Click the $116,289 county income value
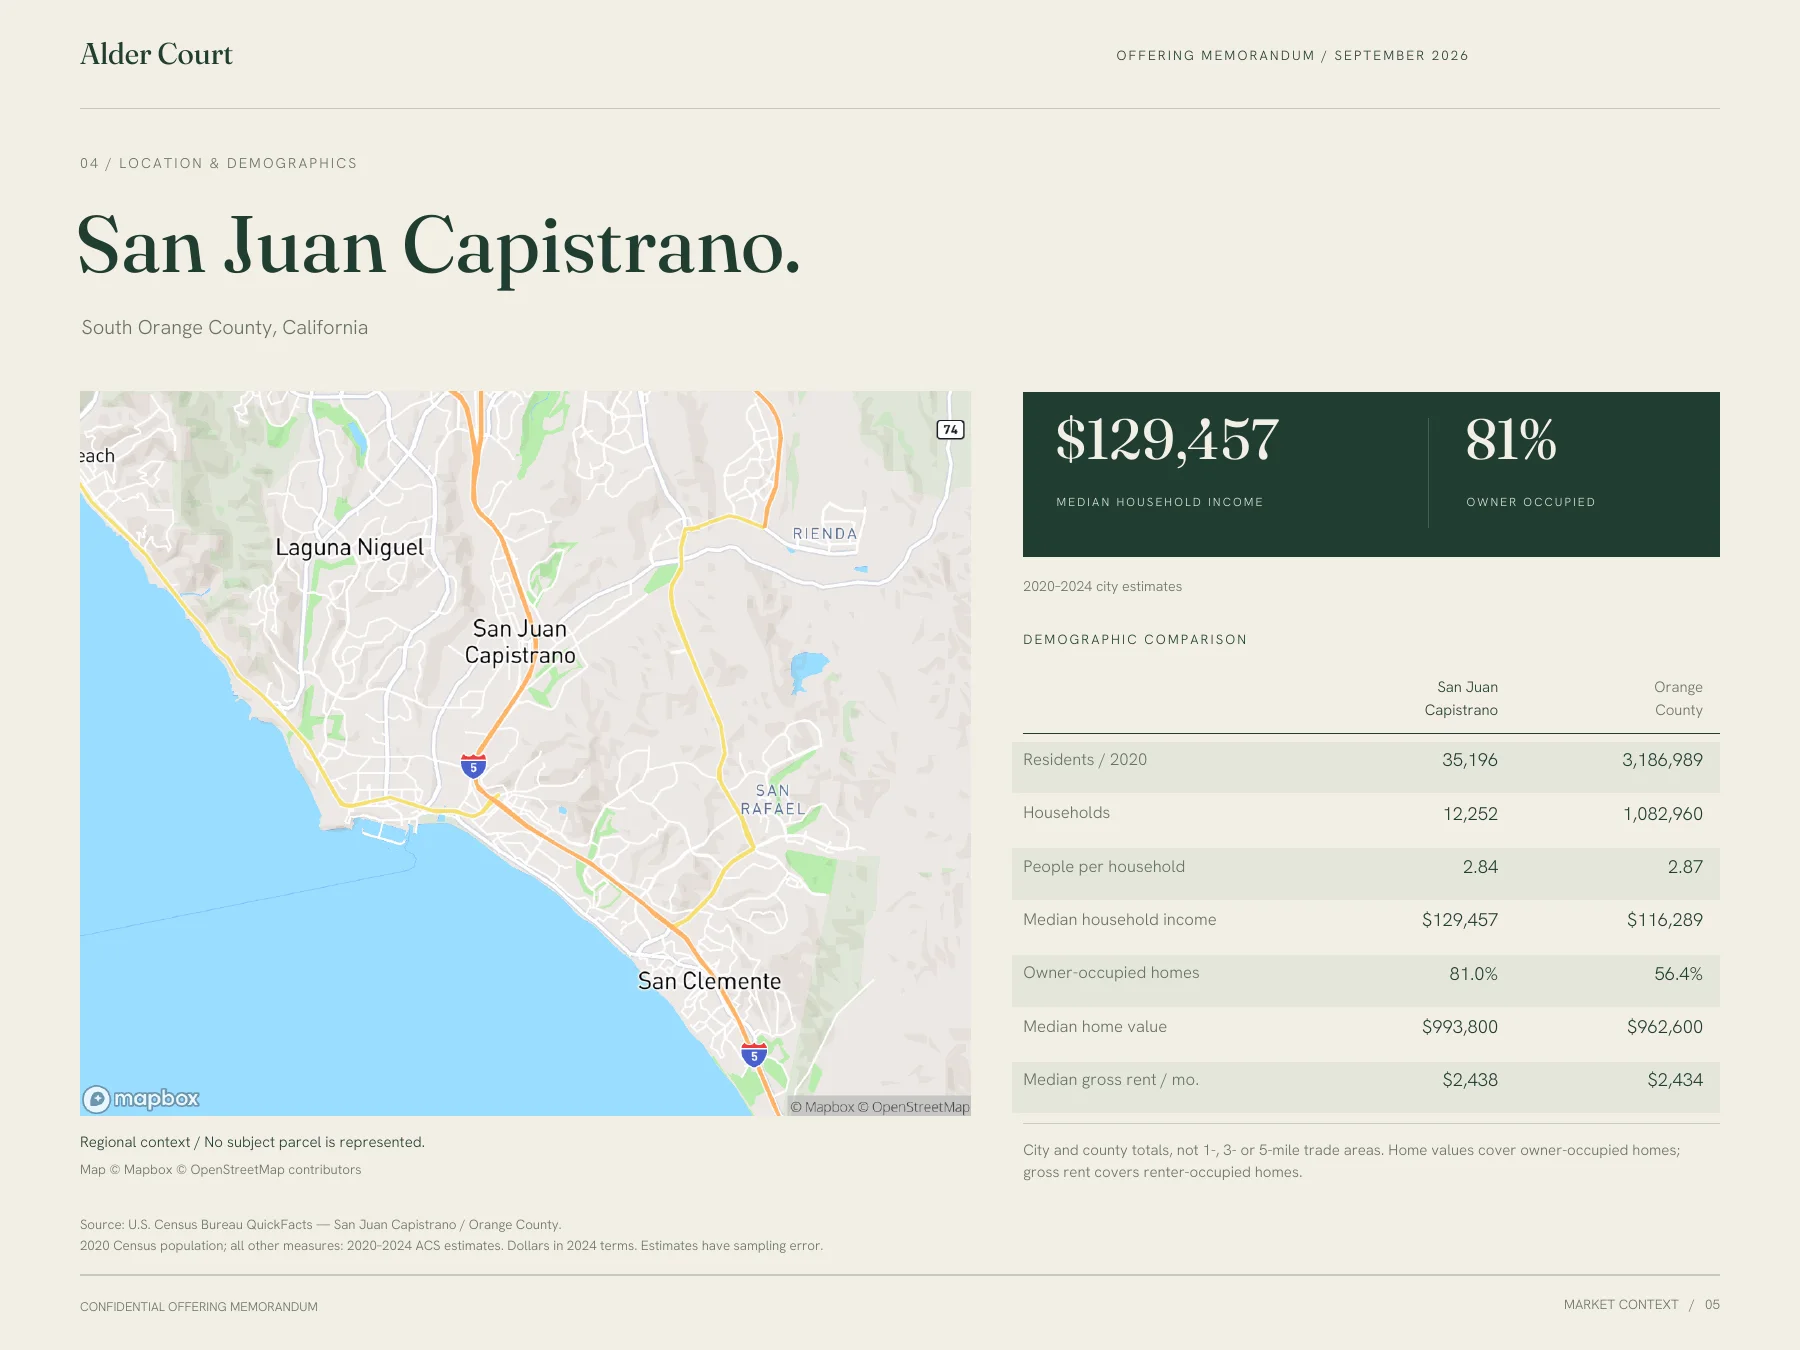Image resolution: width=1800 pixels, height=1350 pixels. click(x=1664, y=920)
